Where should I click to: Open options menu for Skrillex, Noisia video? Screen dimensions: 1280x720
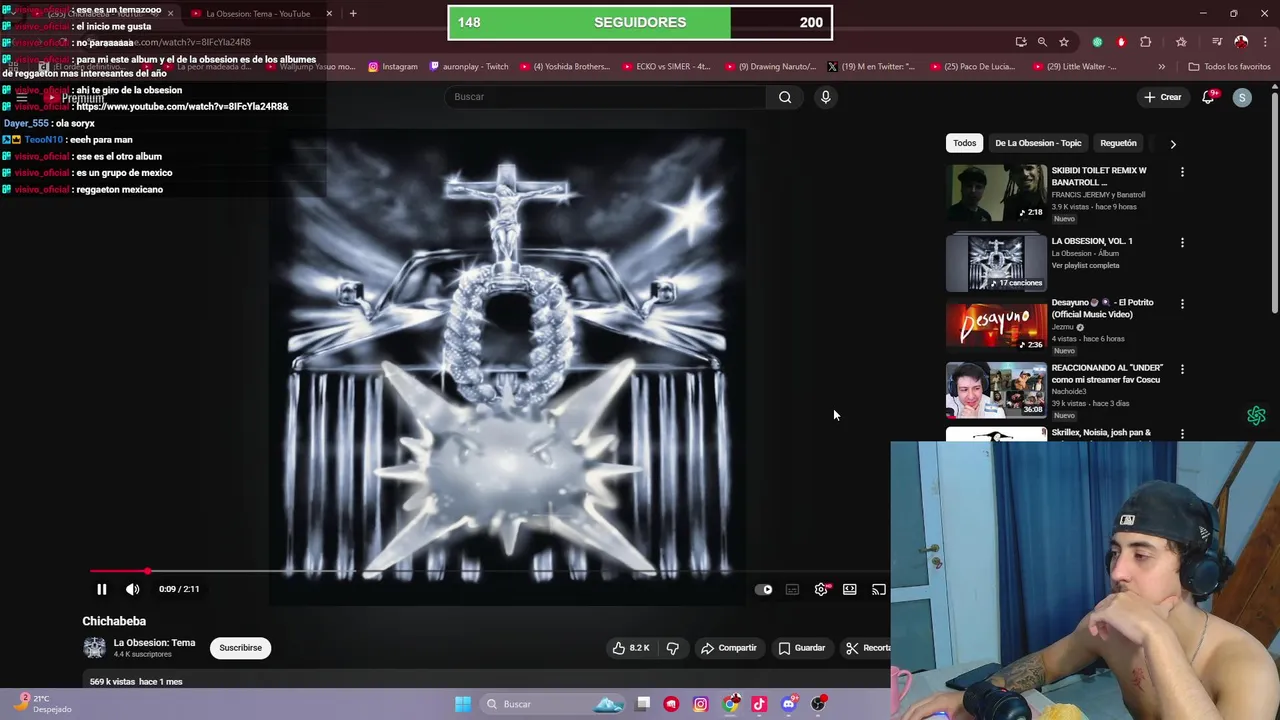(1182, 434)
